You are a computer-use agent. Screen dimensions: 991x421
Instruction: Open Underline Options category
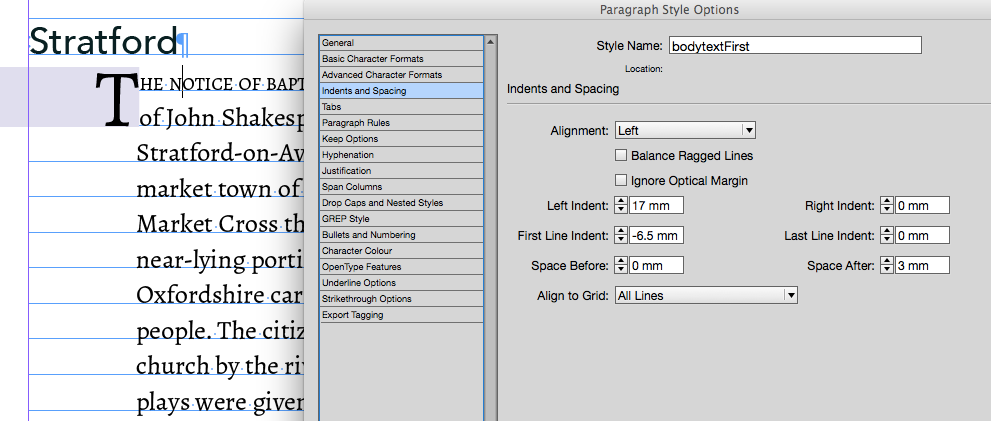tap(402, 283)
